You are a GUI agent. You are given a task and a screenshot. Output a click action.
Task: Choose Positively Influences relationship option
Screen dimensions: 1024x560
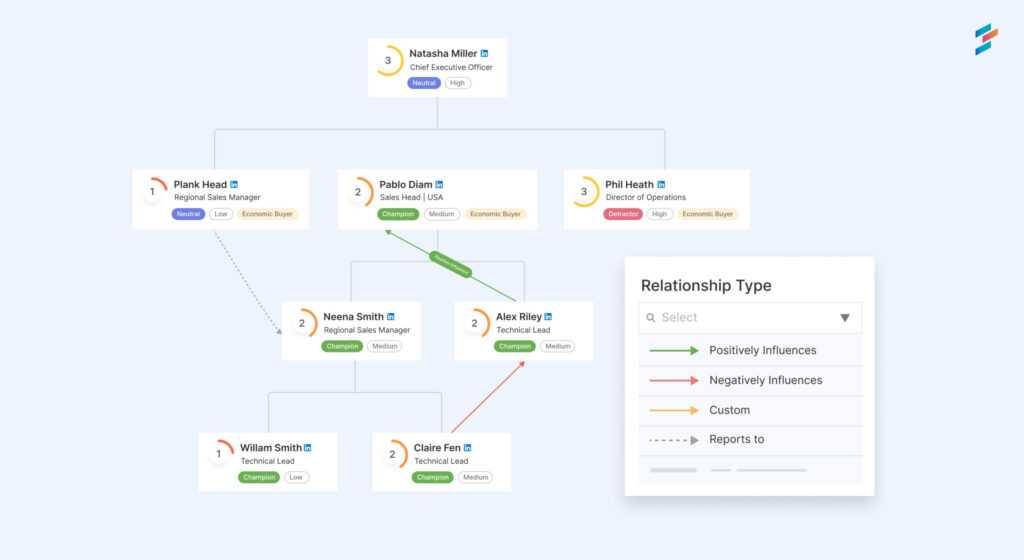[750, 350]
